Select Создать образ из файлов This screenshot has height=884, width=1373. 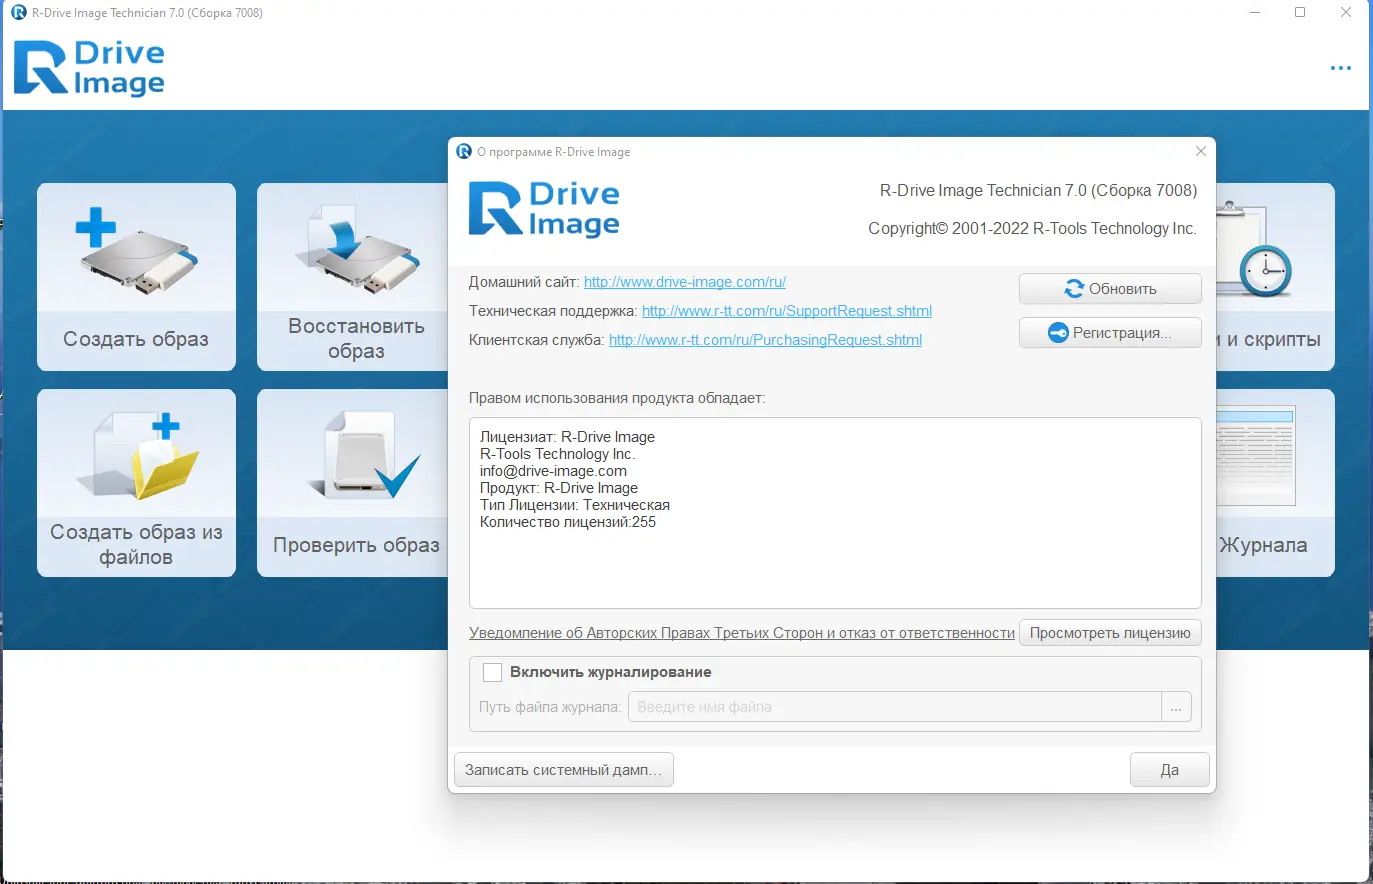(136, 483)
